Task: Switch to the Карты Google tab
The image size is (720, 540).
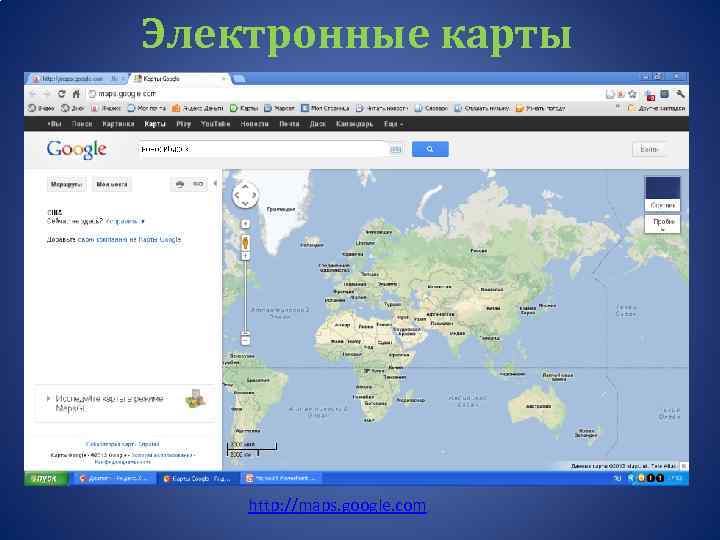Action: point(180,79)
